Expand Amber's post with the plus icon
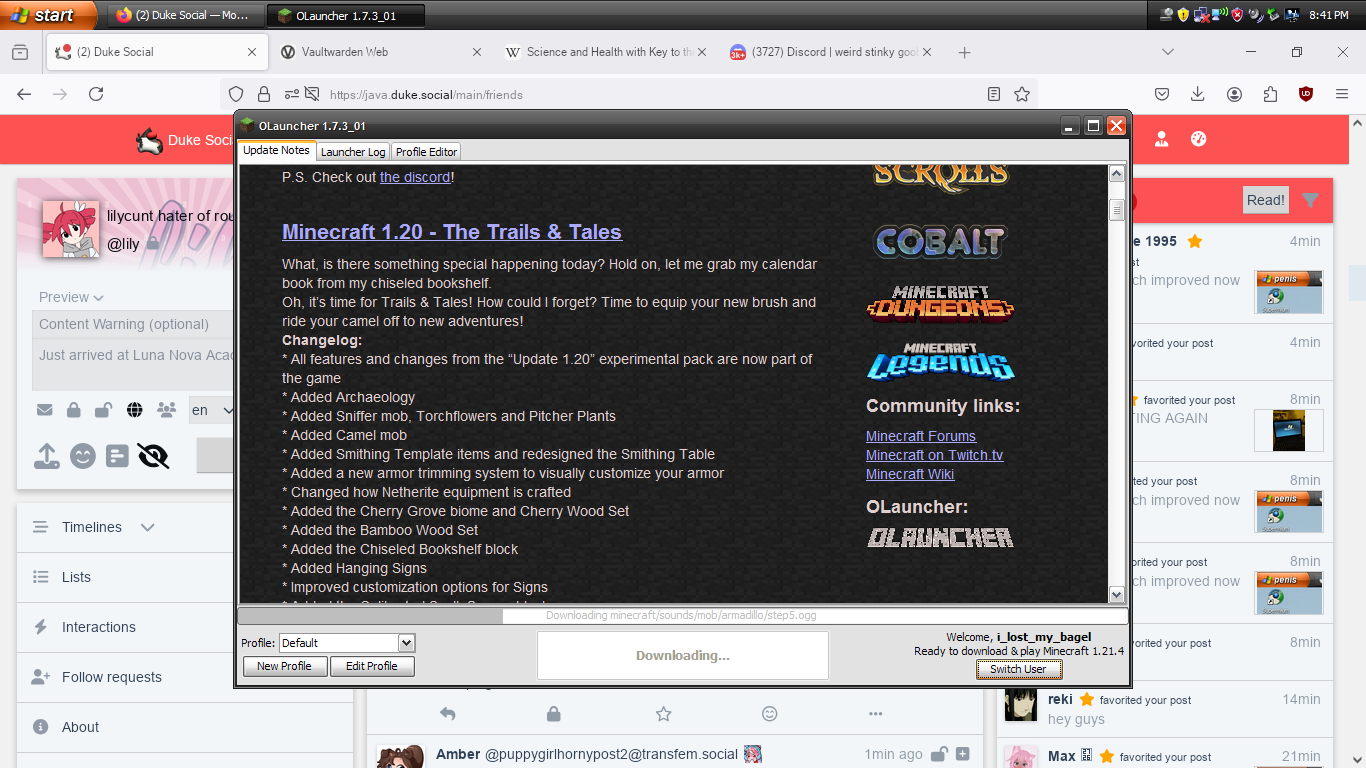The width and height of the screenshot is (1366, 768). click(x=962, y=754)
